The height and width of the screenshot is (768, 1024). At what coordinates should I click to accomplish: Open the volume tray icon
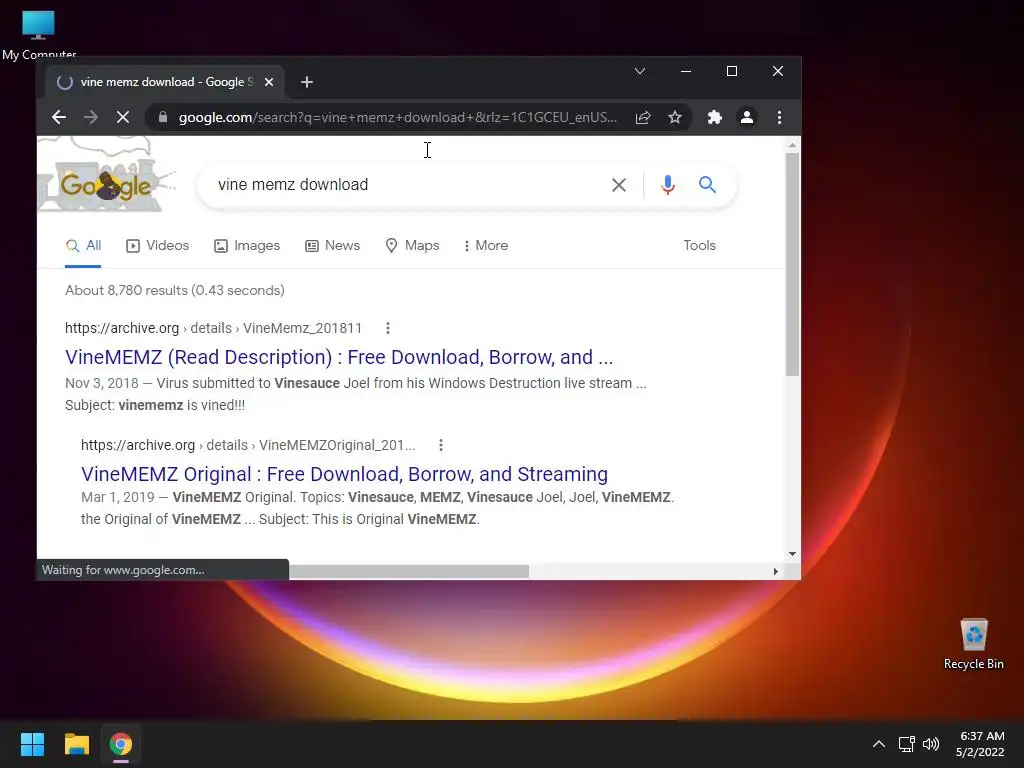pos(931,744)
